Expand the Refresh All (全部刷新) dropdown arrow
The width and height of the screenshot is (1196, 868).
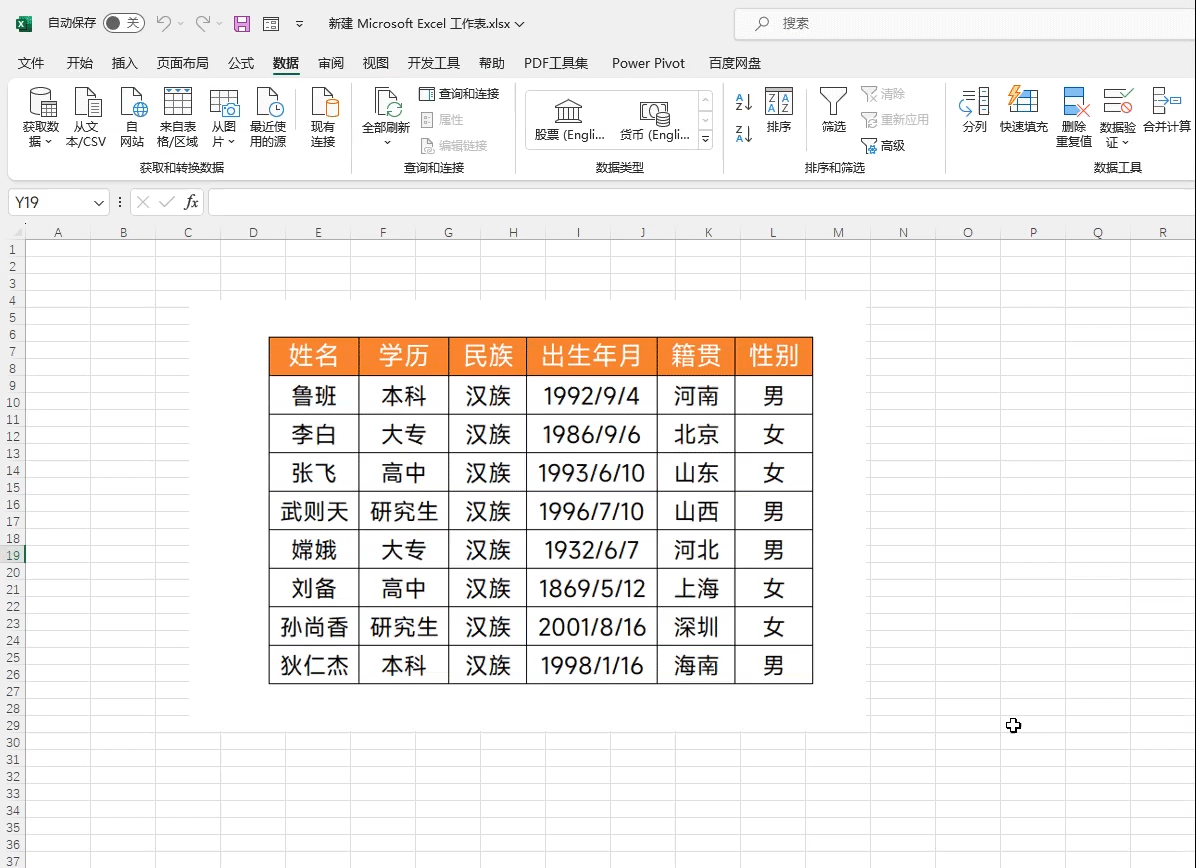(x=386, y=142)
